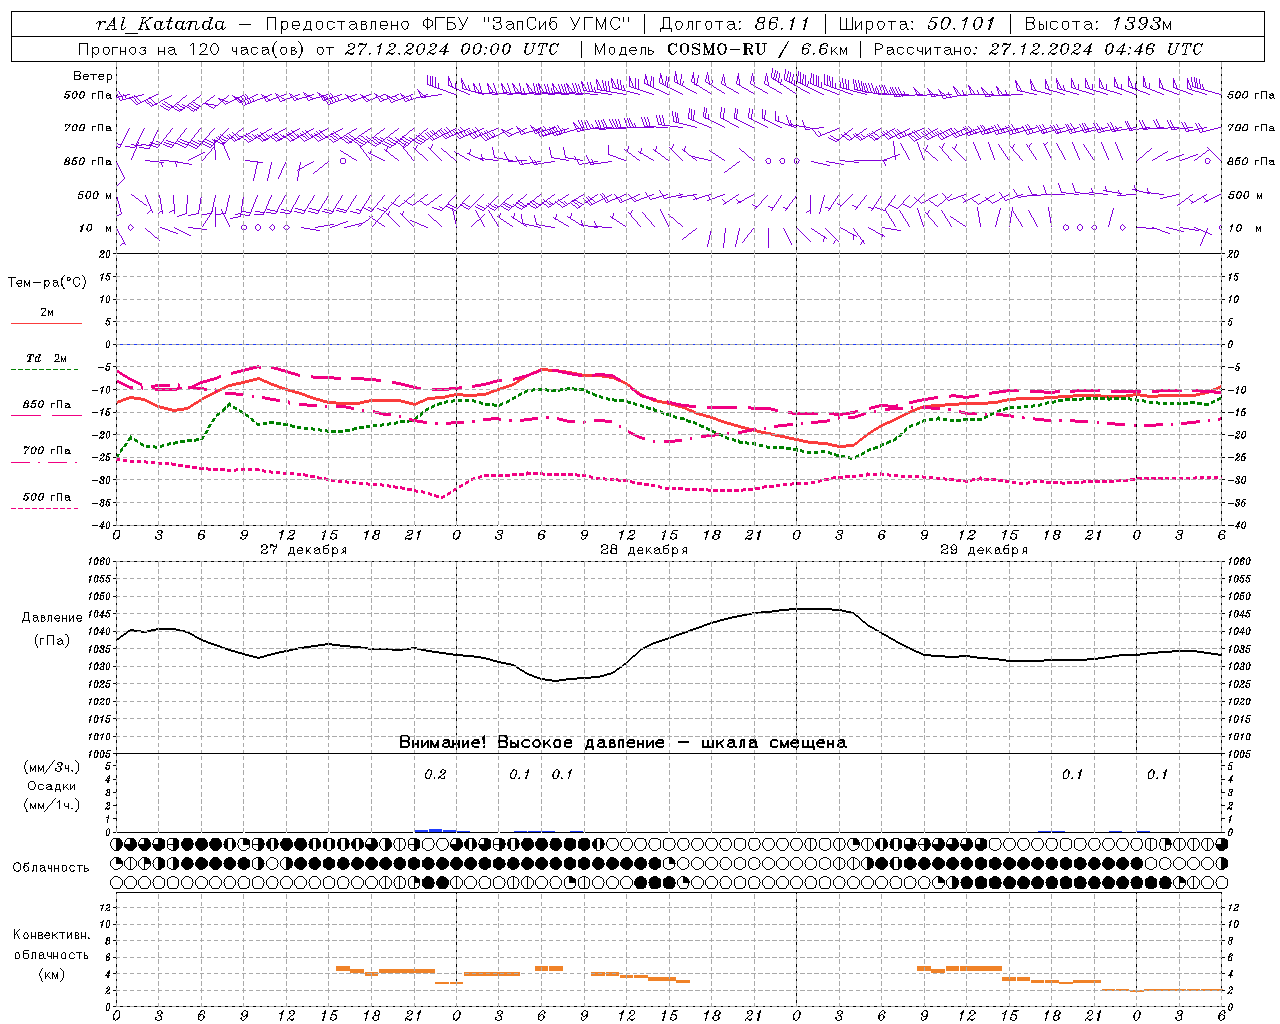
Task: Click the computed time 'Рассчитано: 27.12.2024 04:46 UTC'
Action: (x=1038, y=49)
